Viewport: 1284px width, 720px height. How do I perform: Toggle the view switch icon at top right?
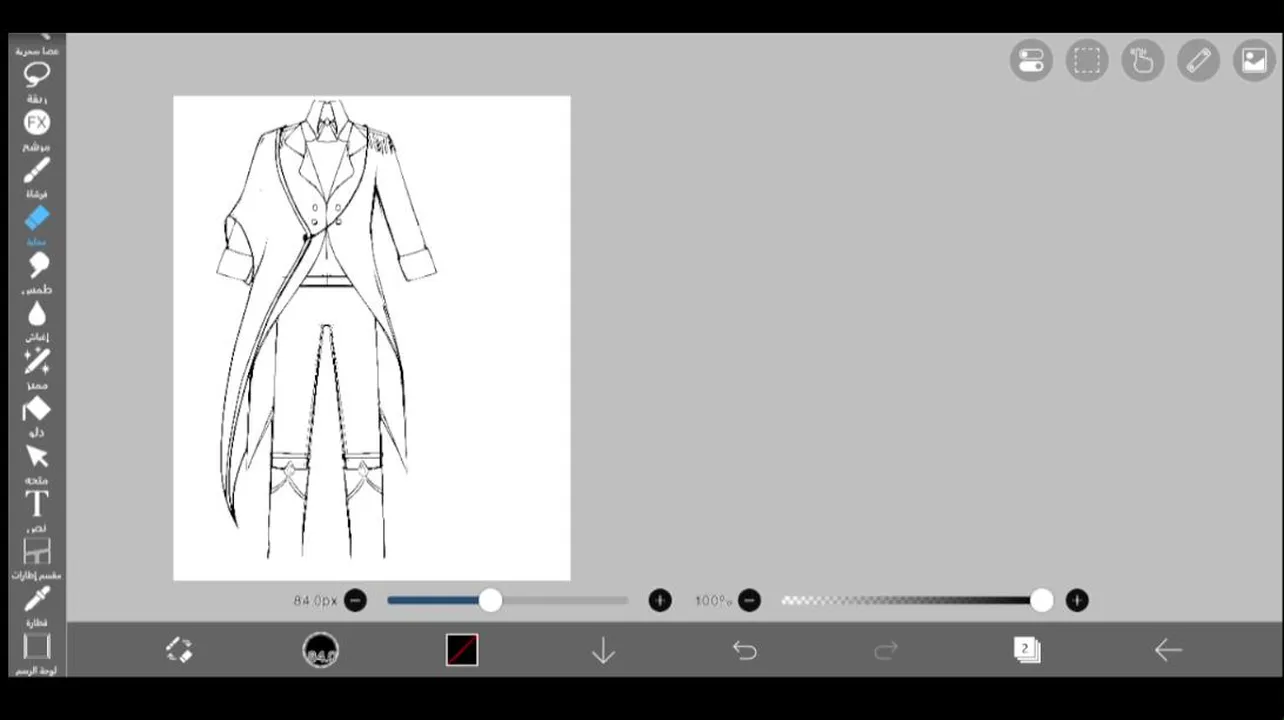[1031, 61]
